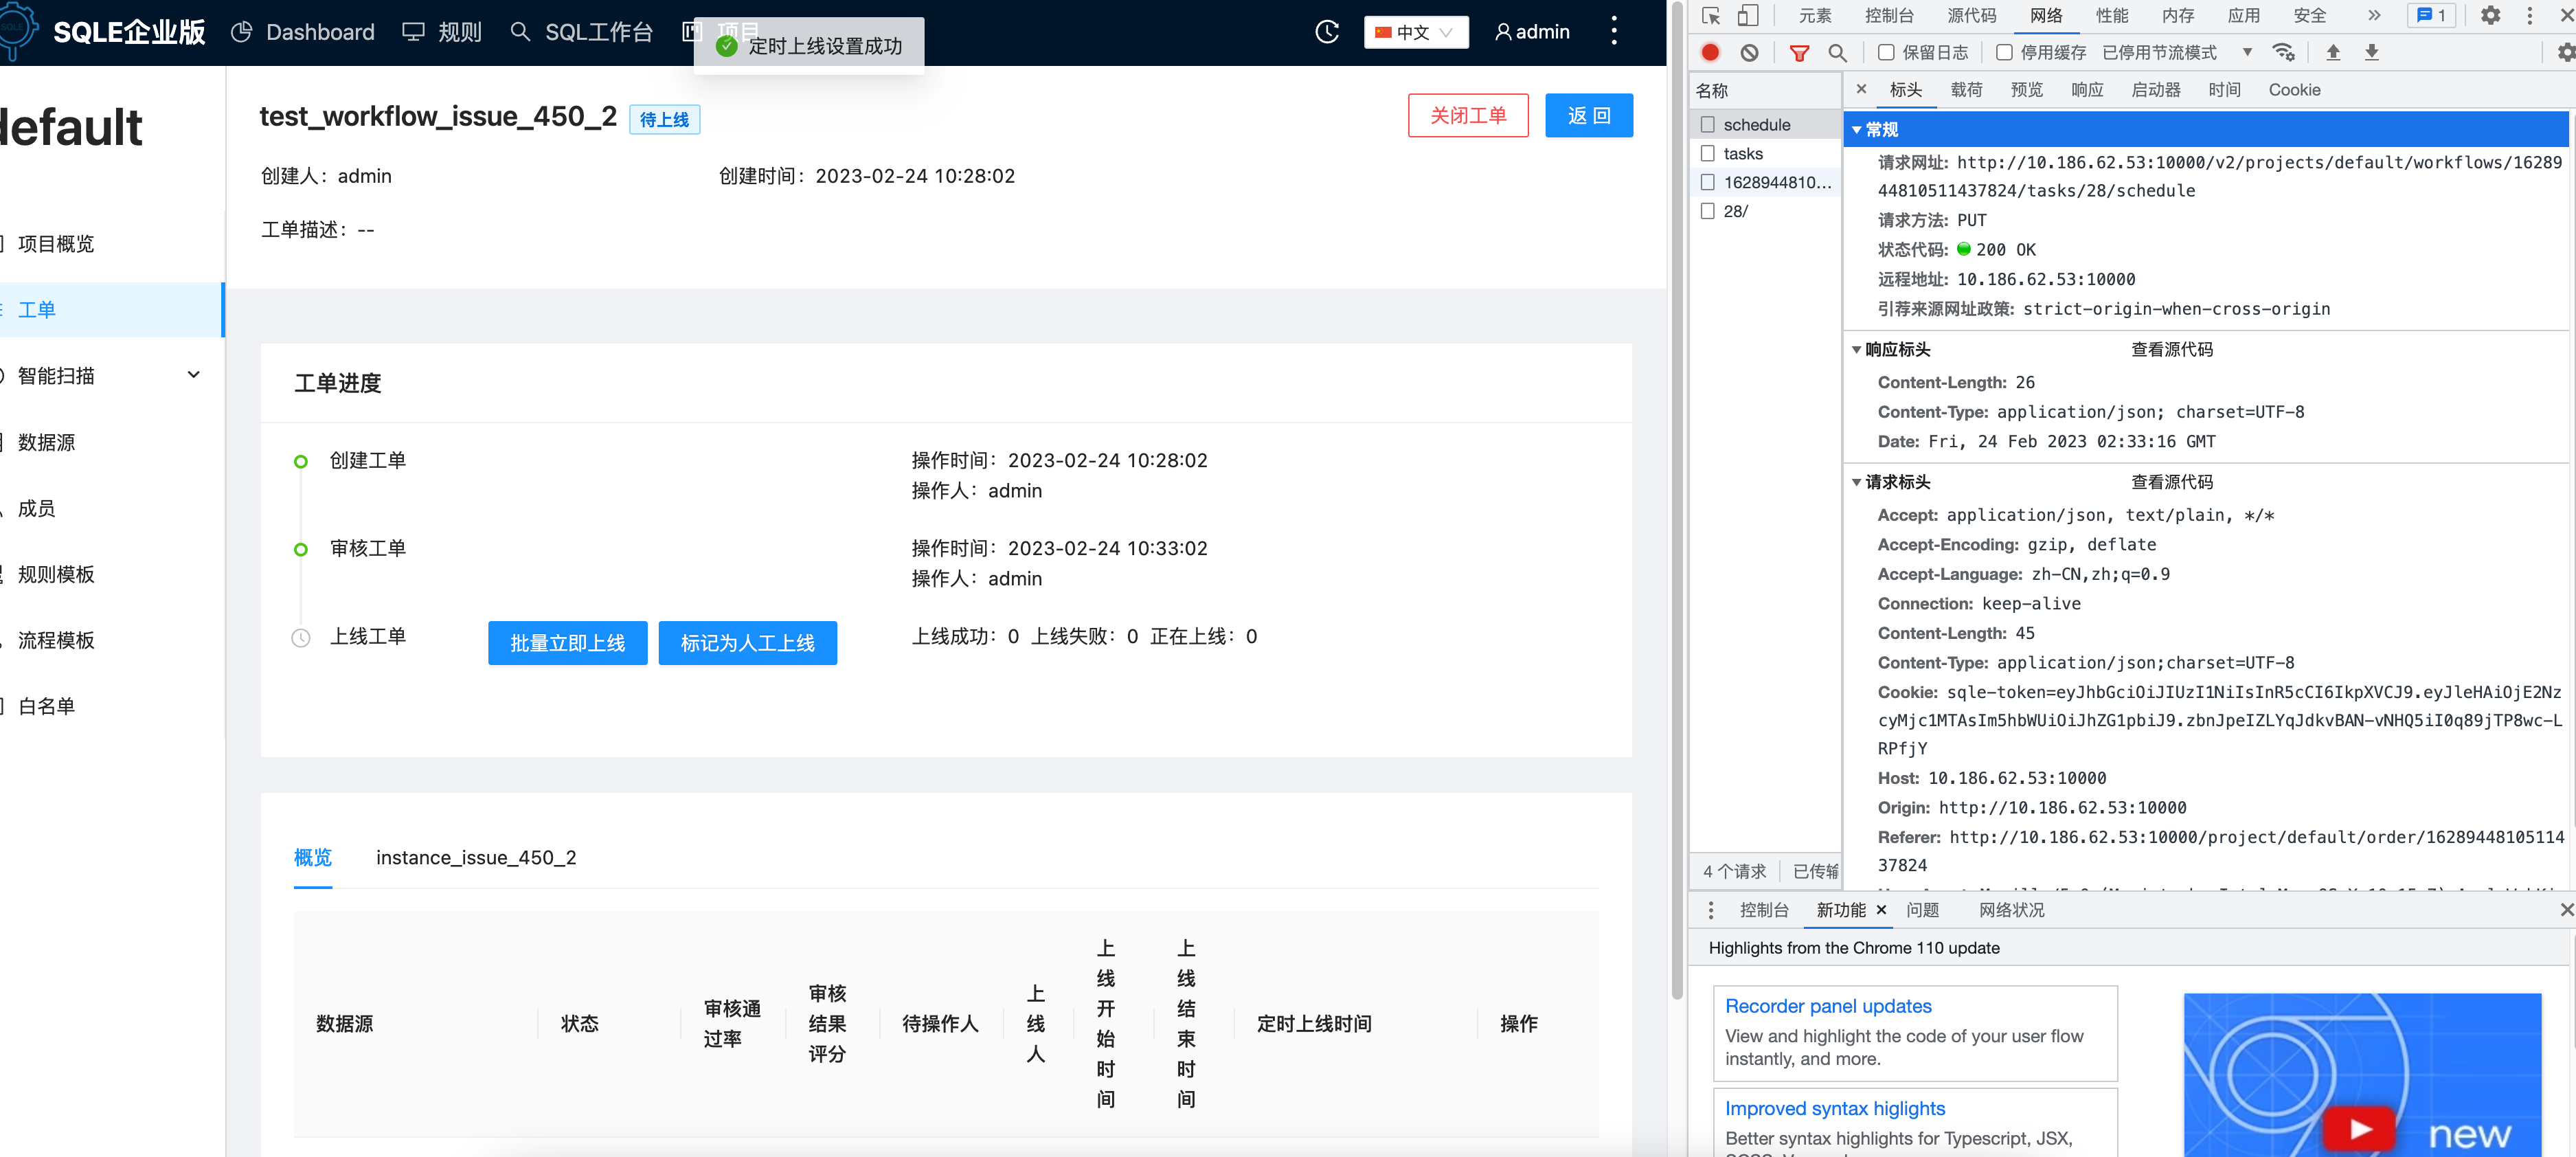Export HAR file via download icon

click(x=2371, y=52)
